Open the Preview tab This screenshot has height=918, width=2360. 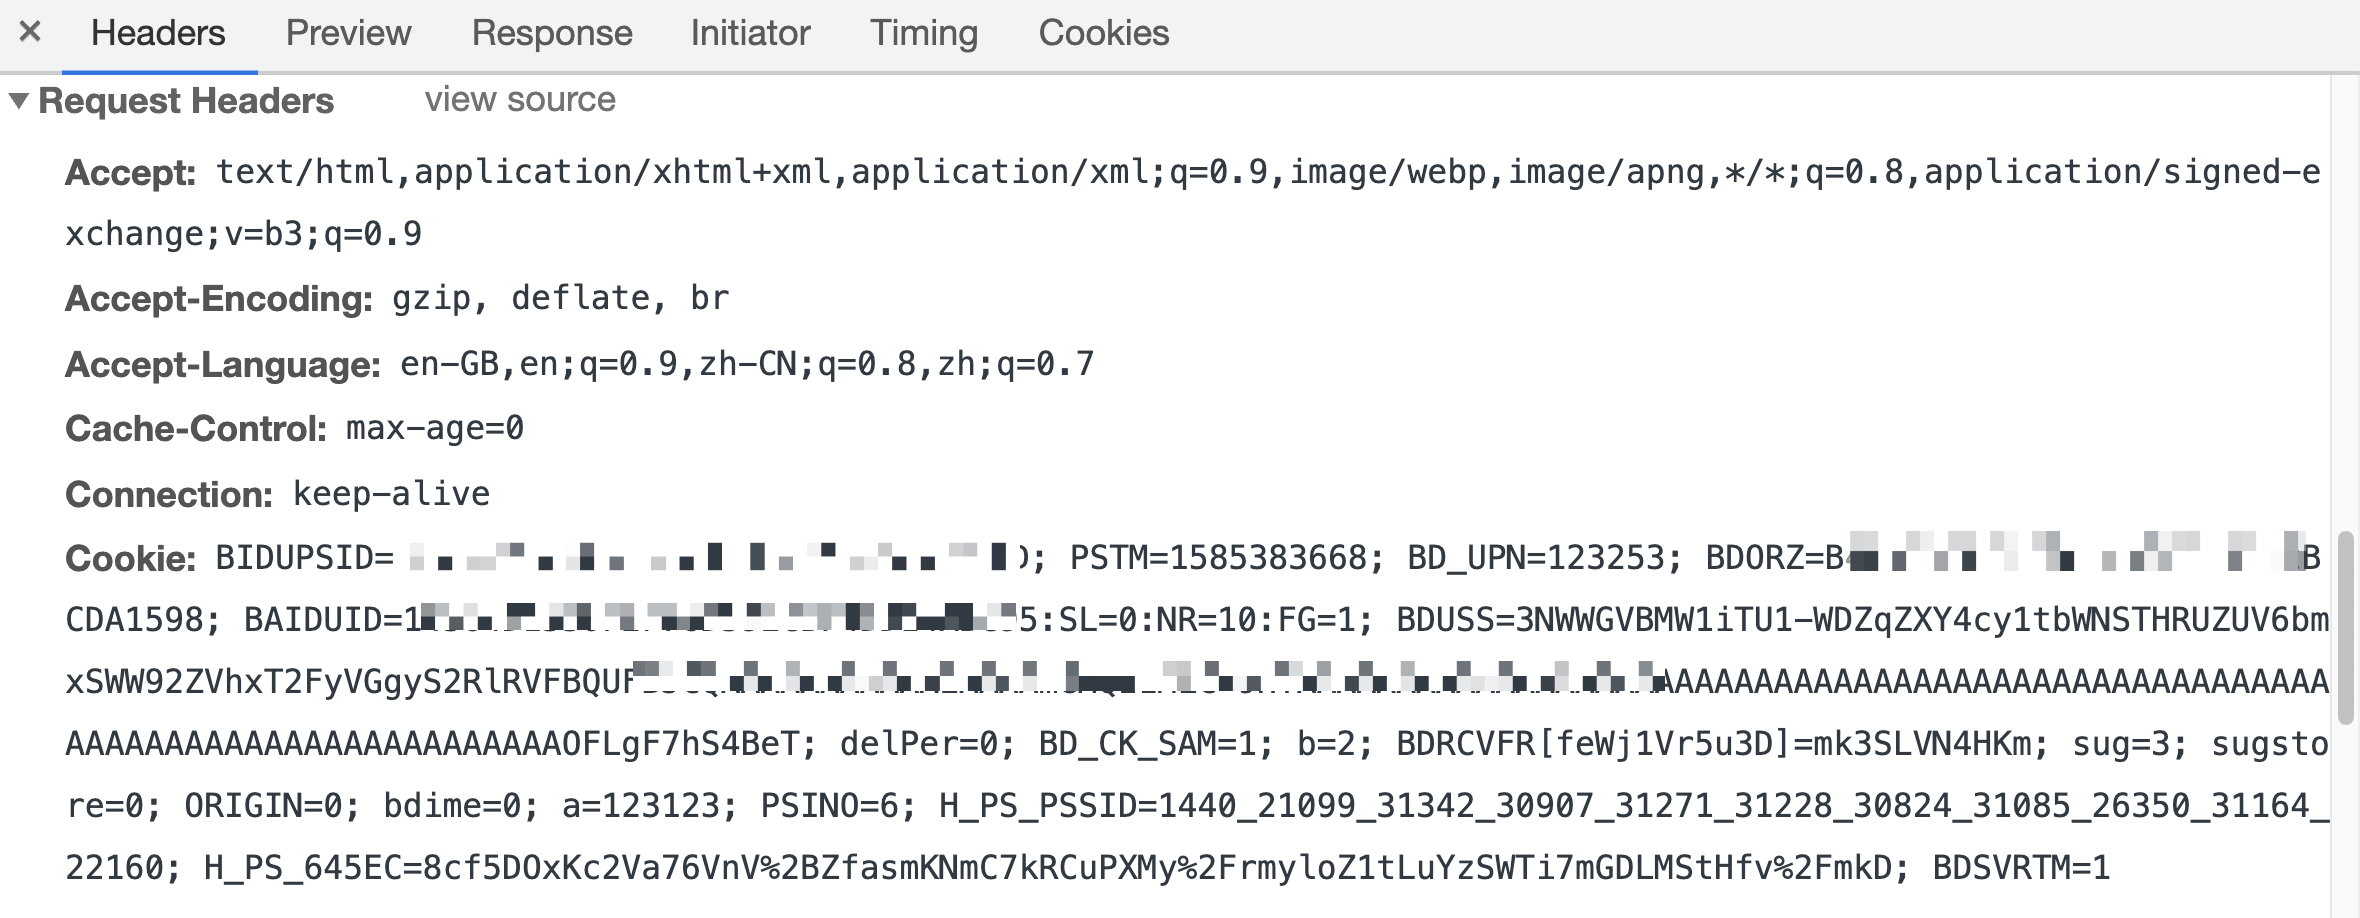point(348,33)
